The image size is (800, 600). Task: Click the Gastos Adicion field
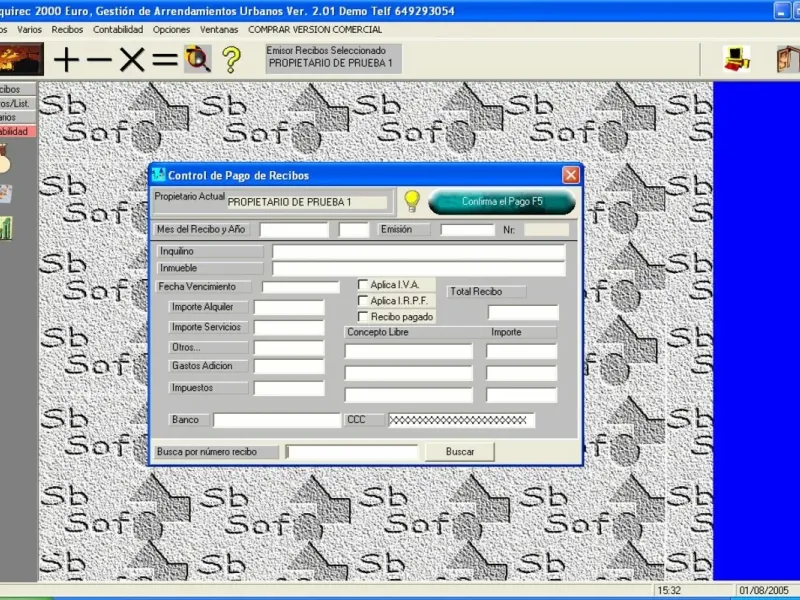coord(289,366)
